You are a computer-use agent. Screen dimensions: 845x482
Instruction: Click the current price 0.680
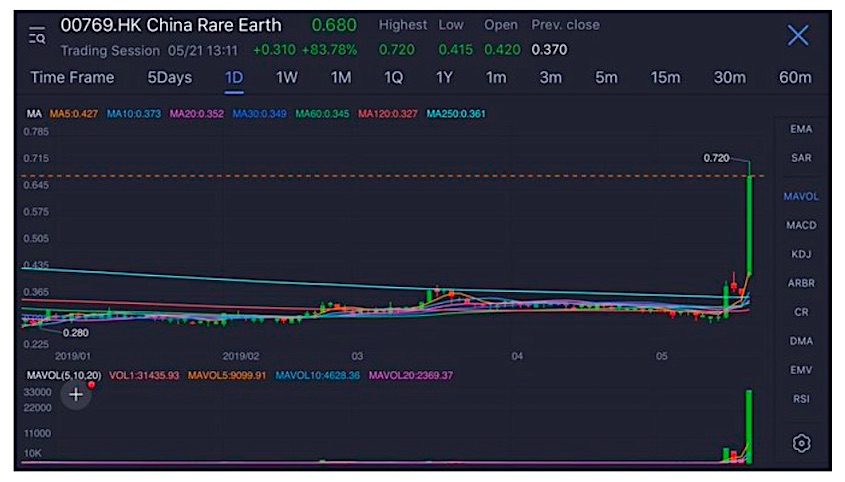[334, 25]
